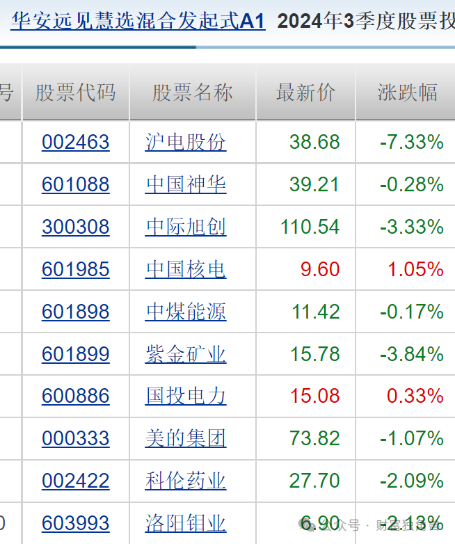Screen dimensions: 455x544
Task: Open the 华安远见慧选混合发起式A1 fund link
Action: click(x=138, y=21)
